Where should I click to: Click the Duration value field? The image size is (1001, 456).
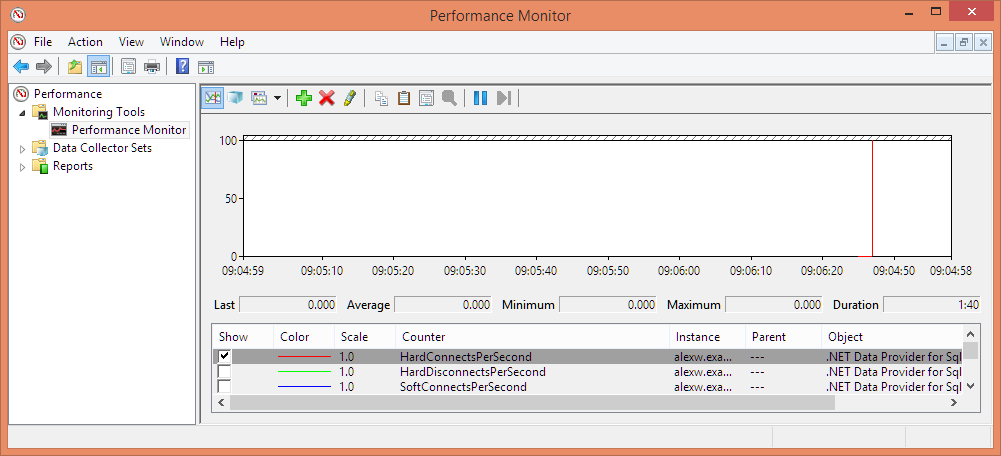coord(931,305)
